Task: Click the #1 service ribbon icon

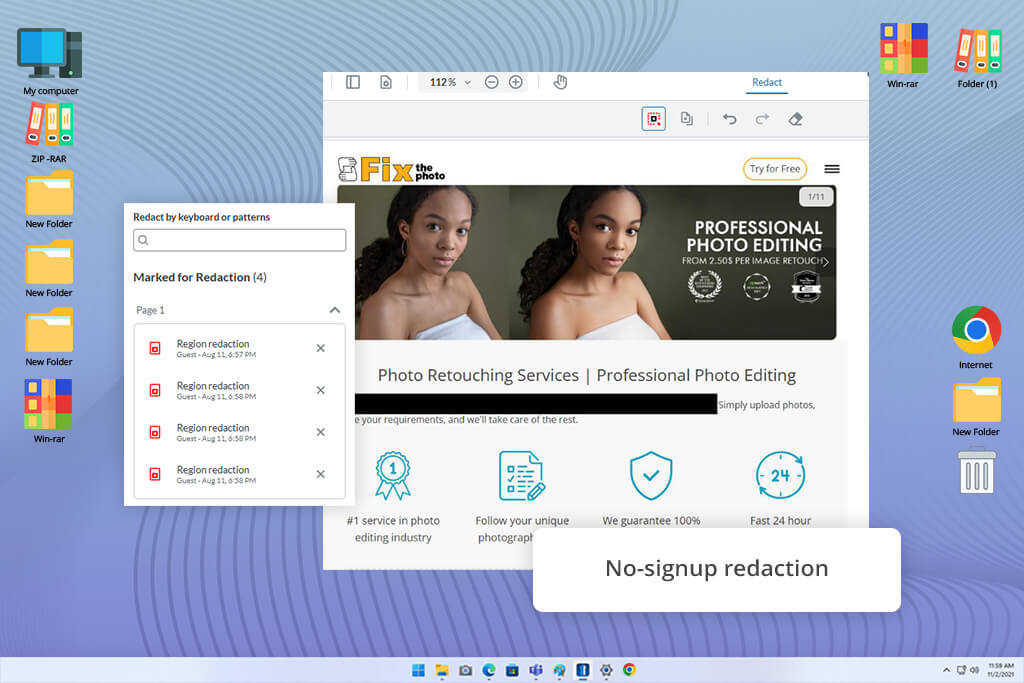Action: click(x=392, y=475)
